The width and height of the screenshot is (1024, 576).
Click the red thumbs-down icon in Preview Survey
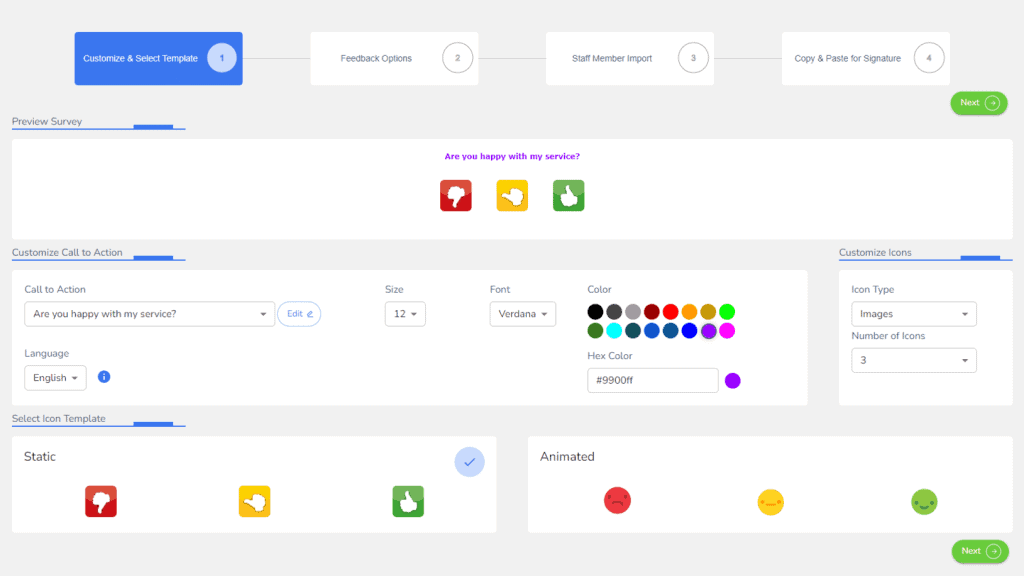click(x=456, y=196)
